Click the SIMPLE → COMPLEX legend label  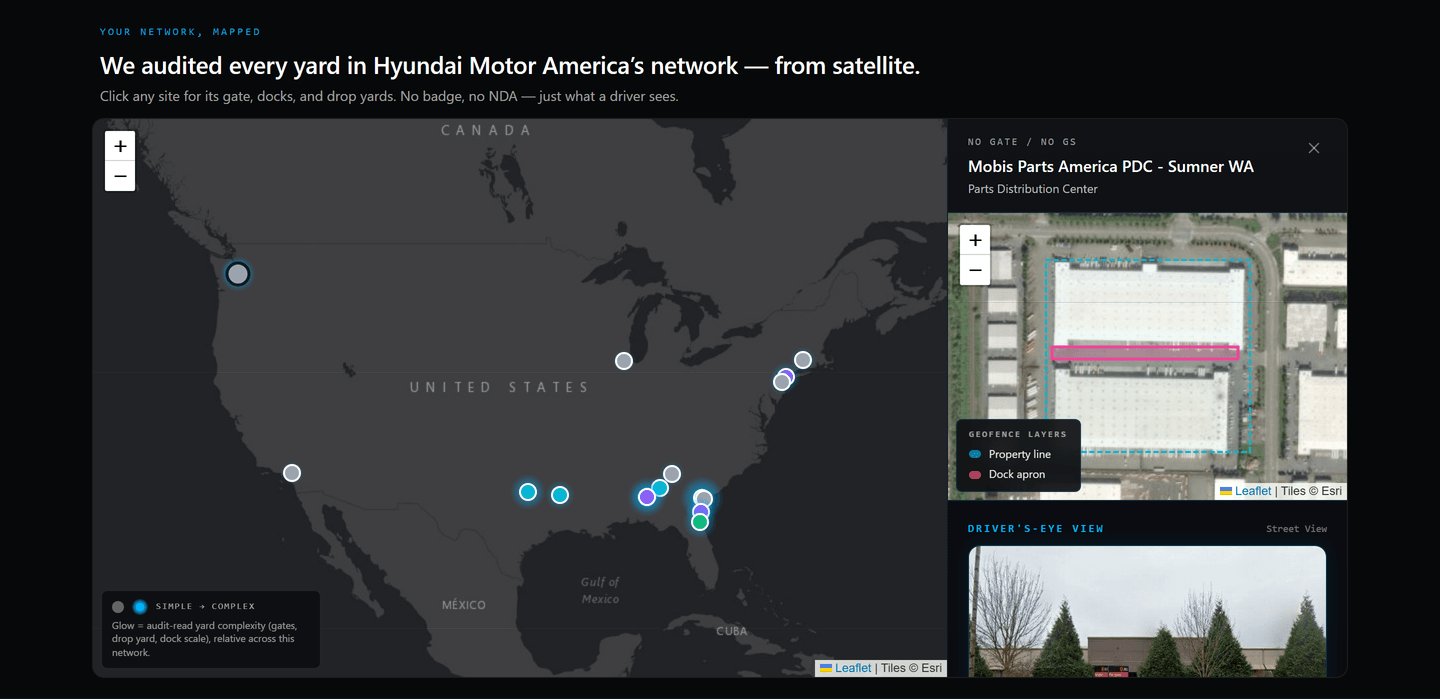click(x=205, y=607)
